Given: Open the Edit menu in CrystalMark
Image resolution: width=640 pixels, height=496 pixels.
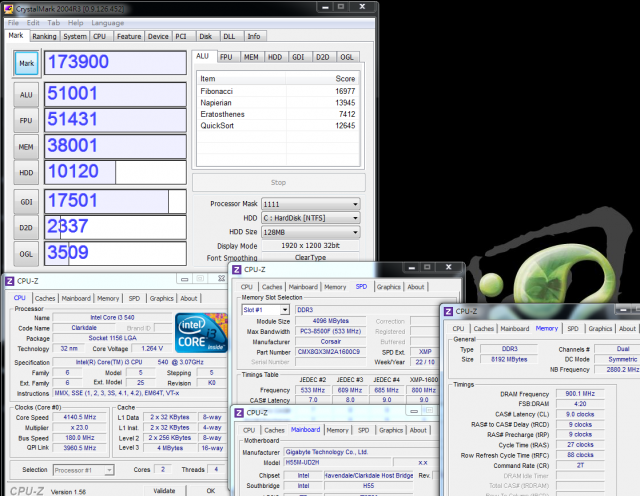Looking at the screenshot, I should tap(33, 23).
